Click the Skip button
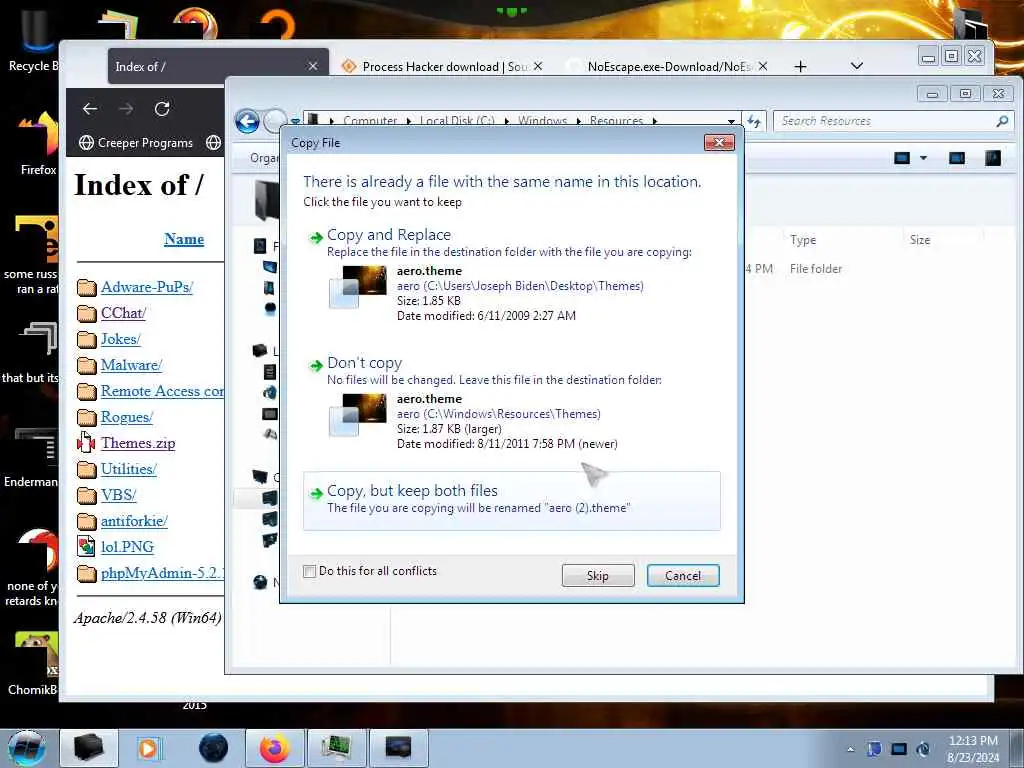 click(x=598, y=575)
